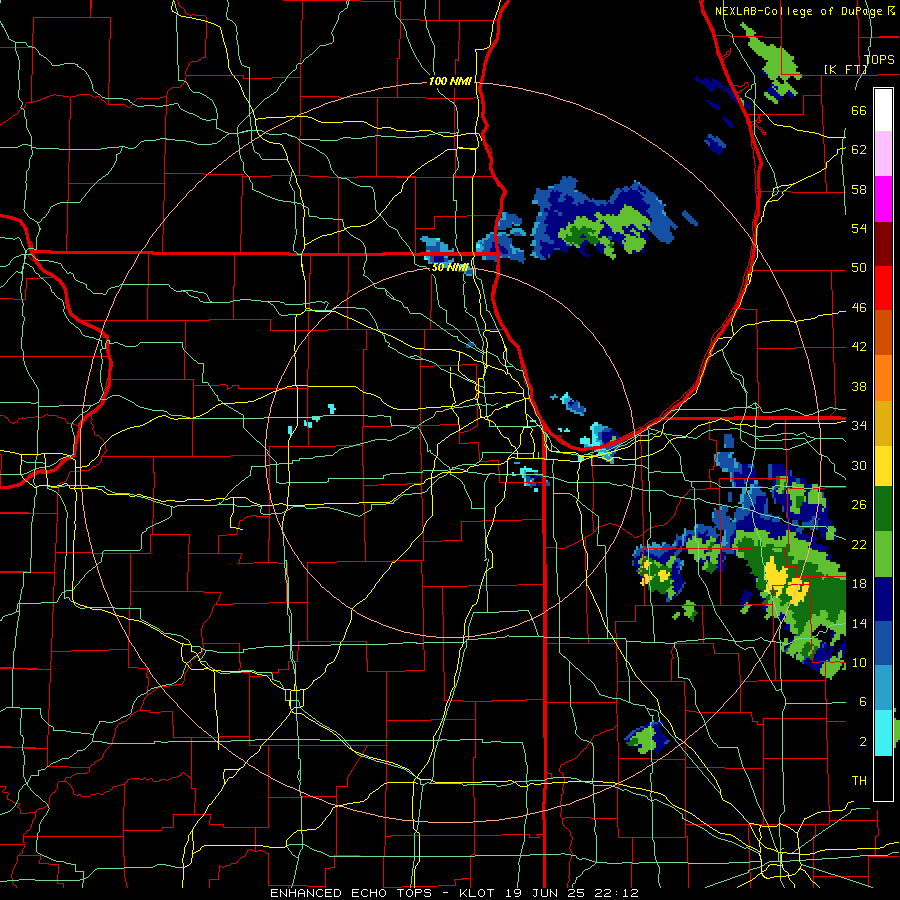Click the 2 value on the scale
This screenshot has width=900, height=900.
[862, 741]
